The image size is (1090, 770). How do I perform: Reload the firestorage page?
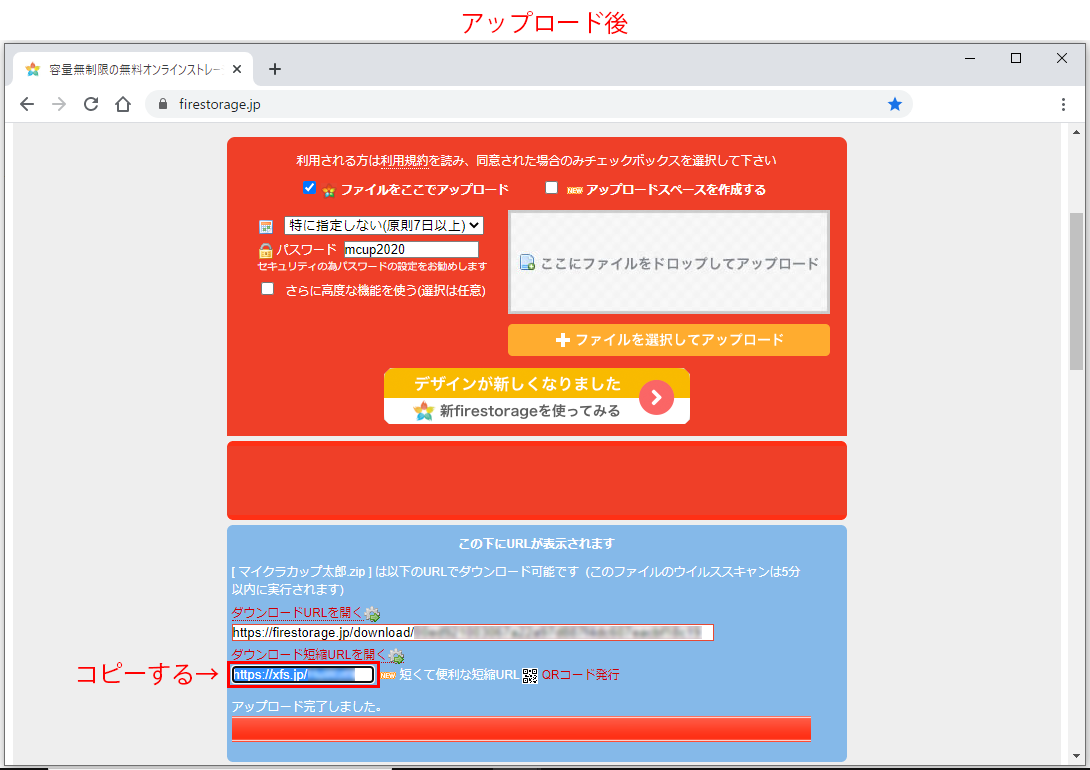coord(91,104)
